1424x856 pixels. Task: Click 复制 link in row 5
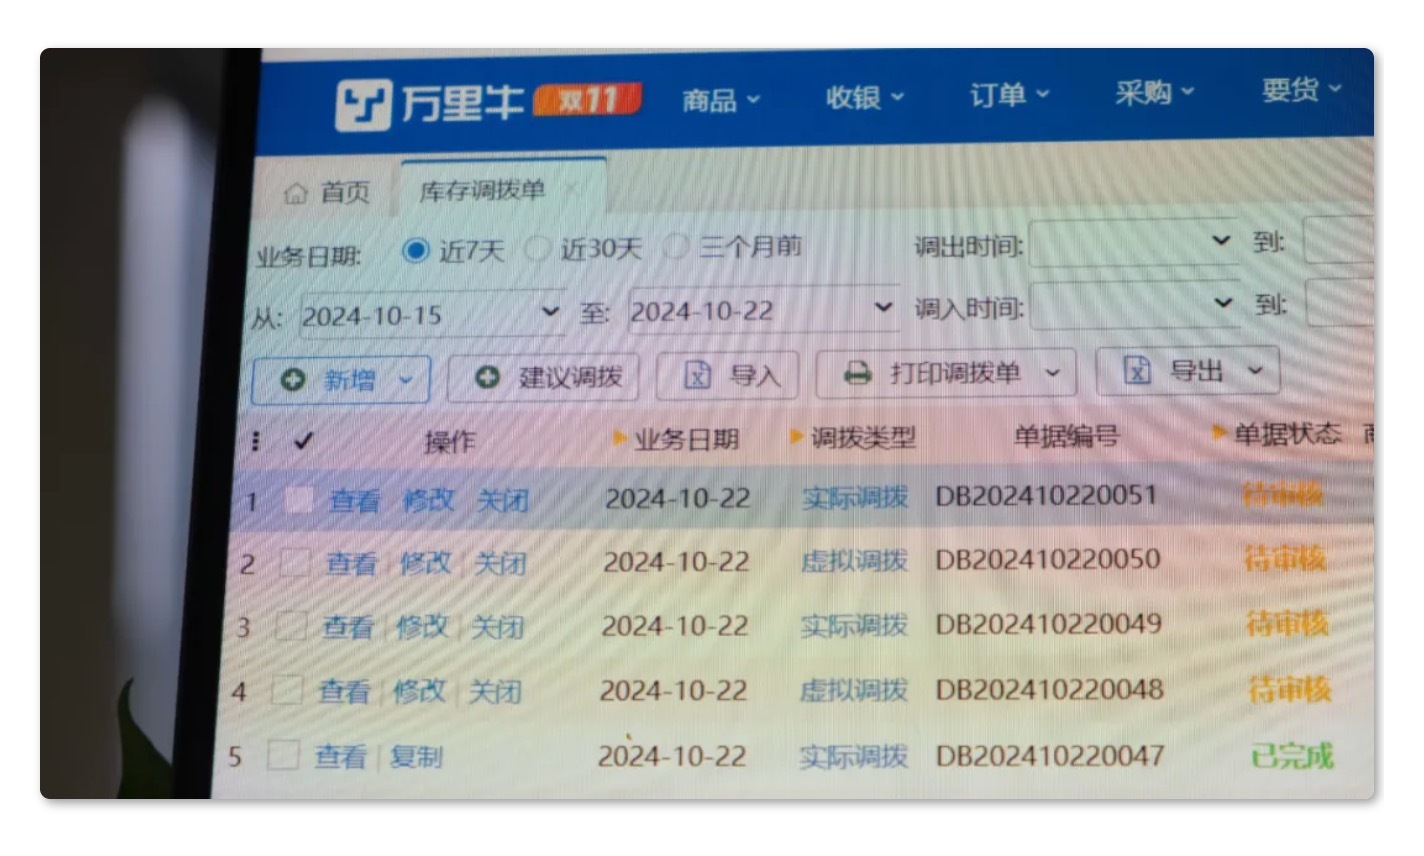pyautogui.click(x=416, y=756)
